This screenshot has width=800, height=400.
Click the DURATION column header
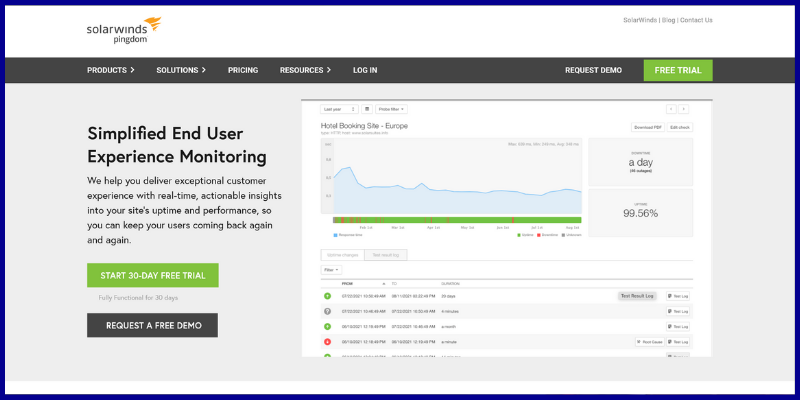click(450, 284)
